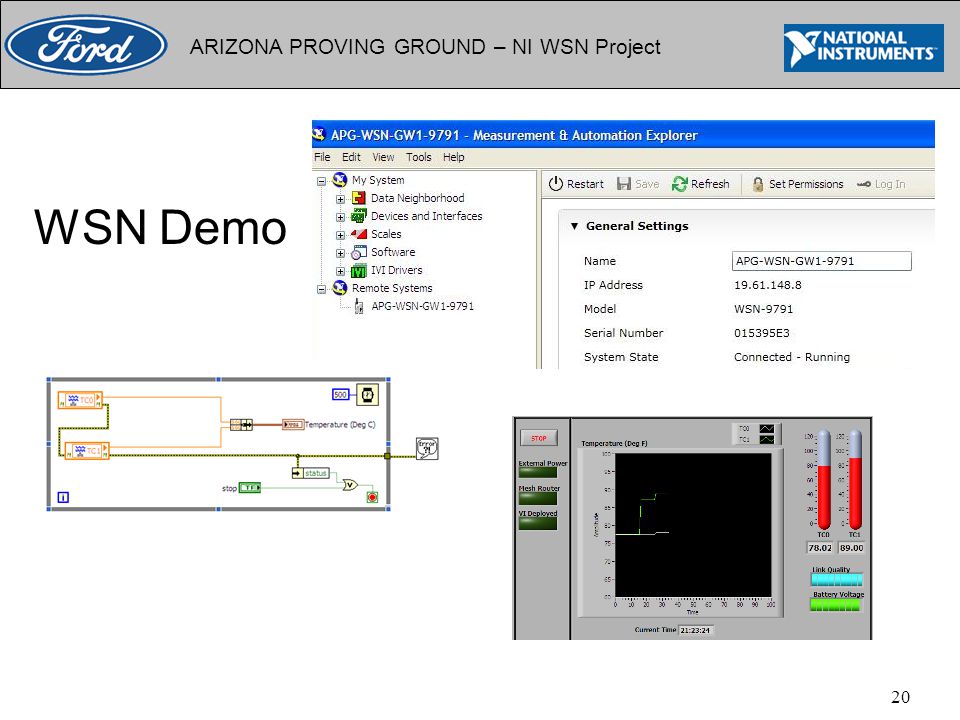Expand the IVI Drivers node
The height and width of the screenshot is (720, 960).
[340, 271]
